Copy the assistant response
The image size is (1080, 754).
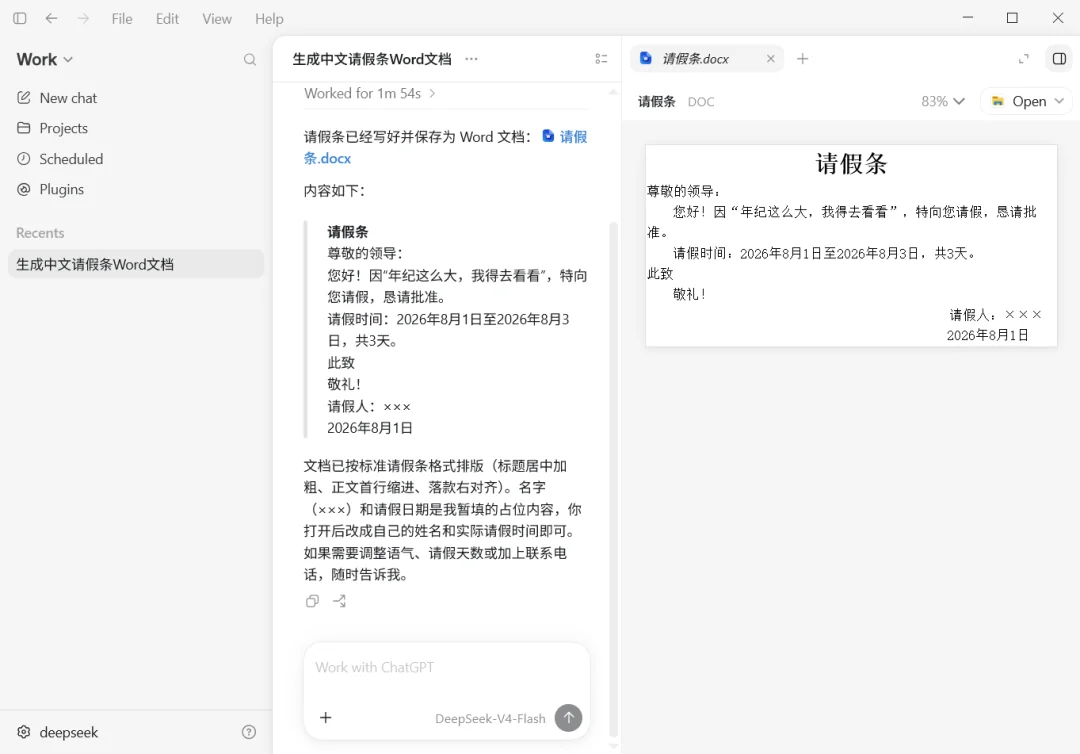pyautogui.click(x=312, y=601)
